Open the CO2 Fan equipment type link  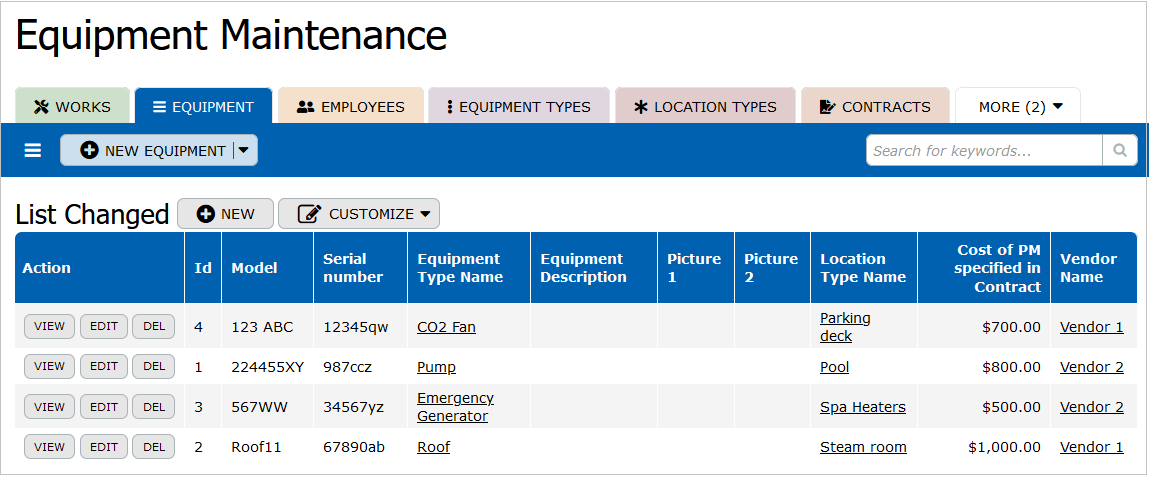pos(446,327)
